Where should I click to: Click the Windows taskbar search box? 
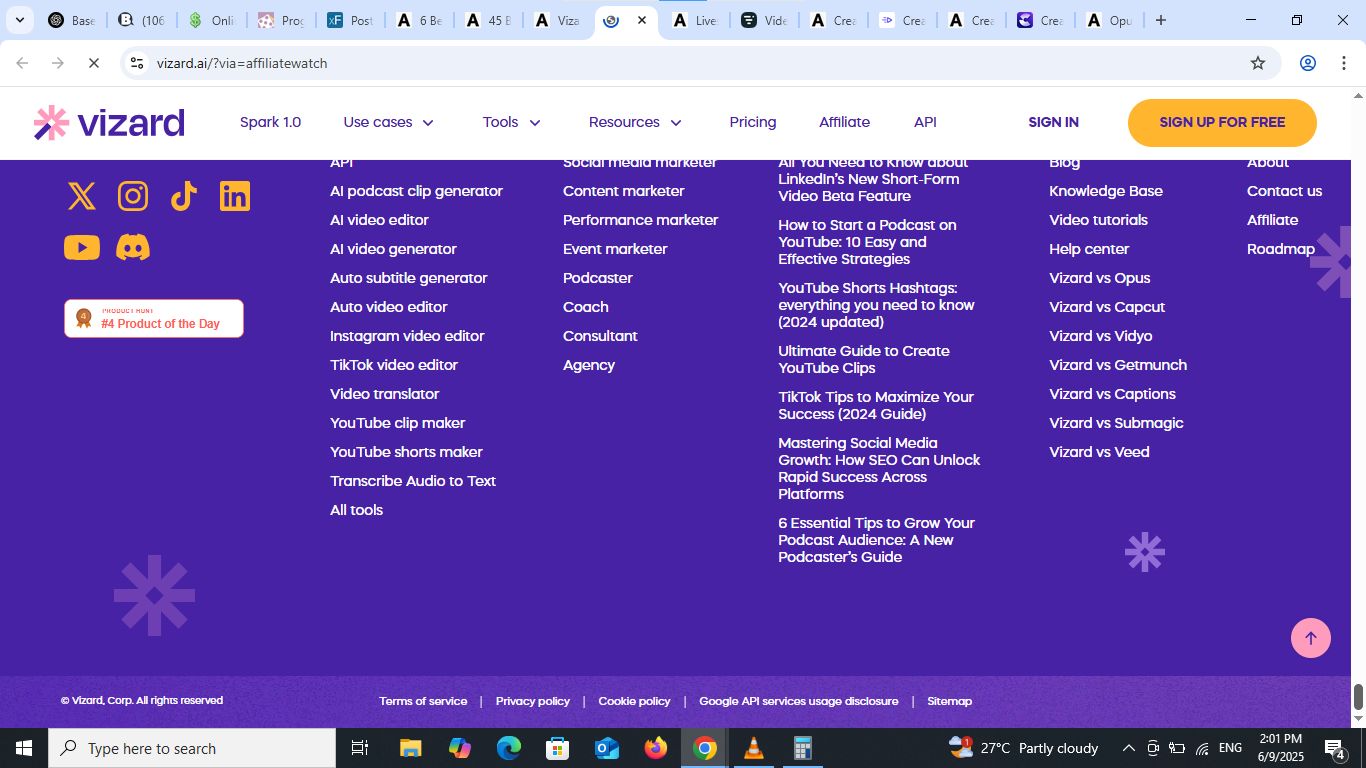coord(192,748)
